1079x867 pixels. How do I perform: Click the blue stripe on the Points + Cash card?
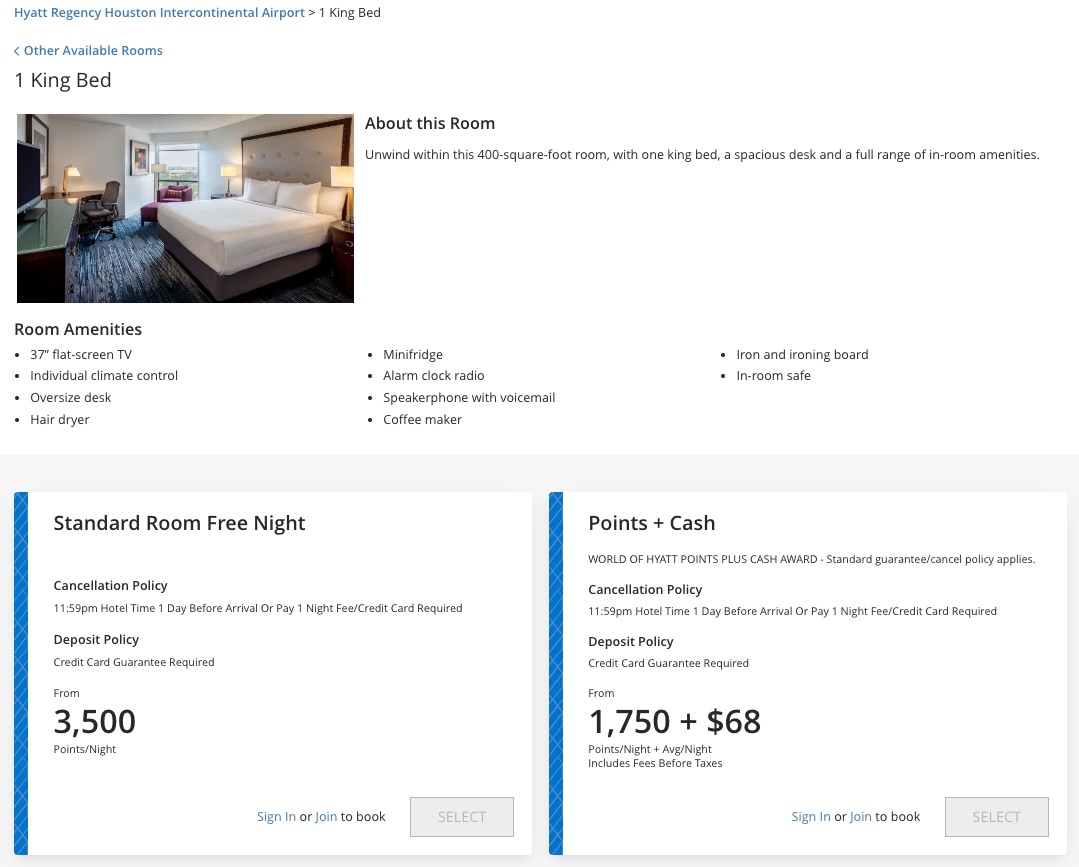click(556, 673)
